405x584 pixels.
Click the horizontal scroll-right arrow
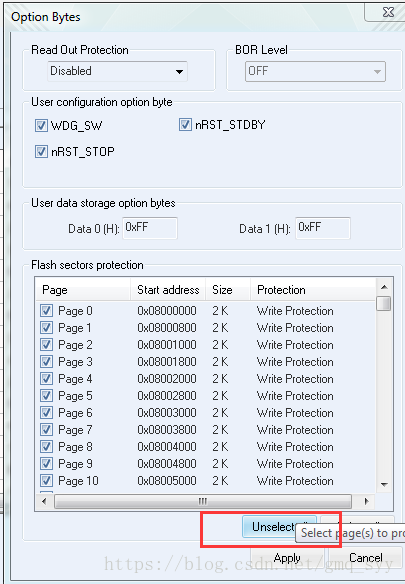click(367, 501)
